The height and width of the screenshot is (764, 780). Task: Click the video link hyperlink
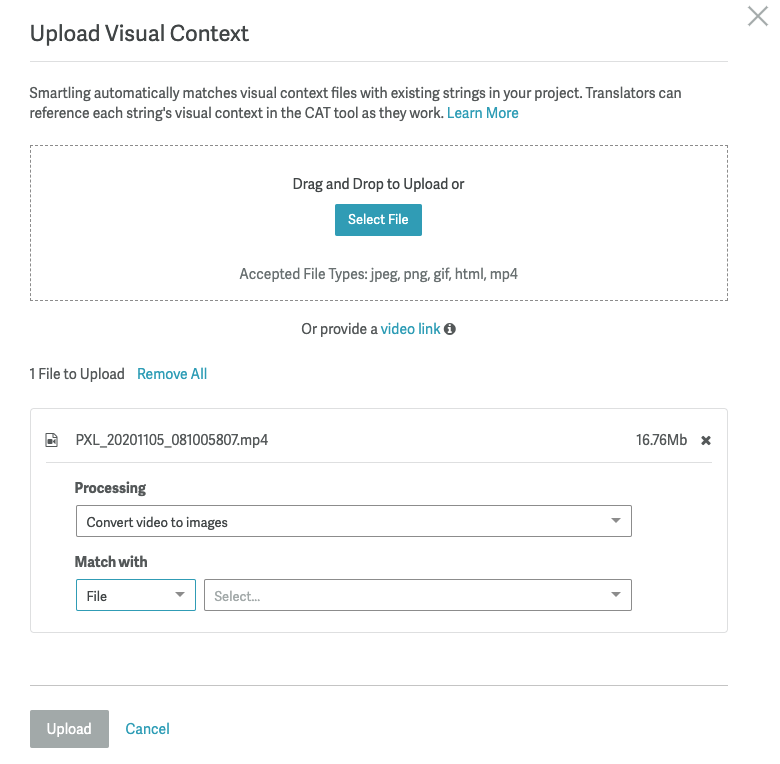pyautogui.click(x=410, y=329)
